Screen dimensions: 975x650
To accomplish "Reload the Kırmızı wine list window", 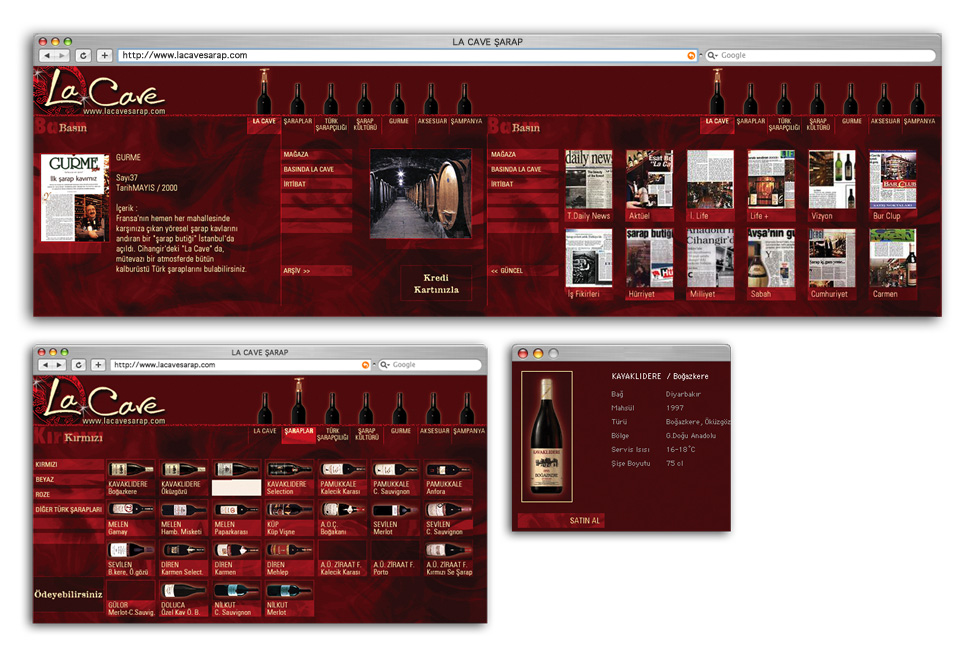I will (x=79, y=365).
